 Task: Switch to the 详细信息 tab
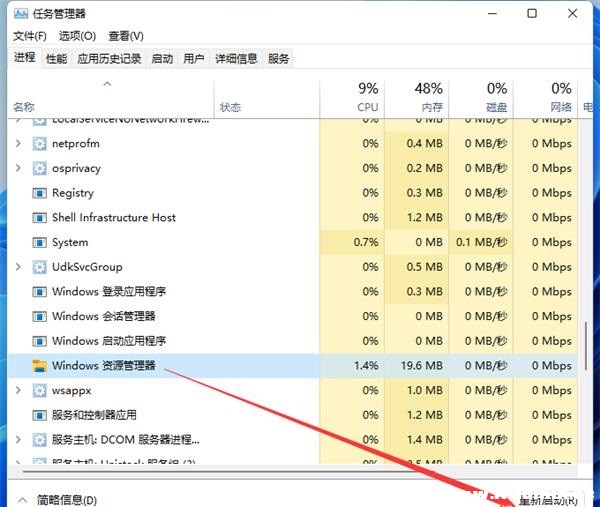click(x=236, y=59)
